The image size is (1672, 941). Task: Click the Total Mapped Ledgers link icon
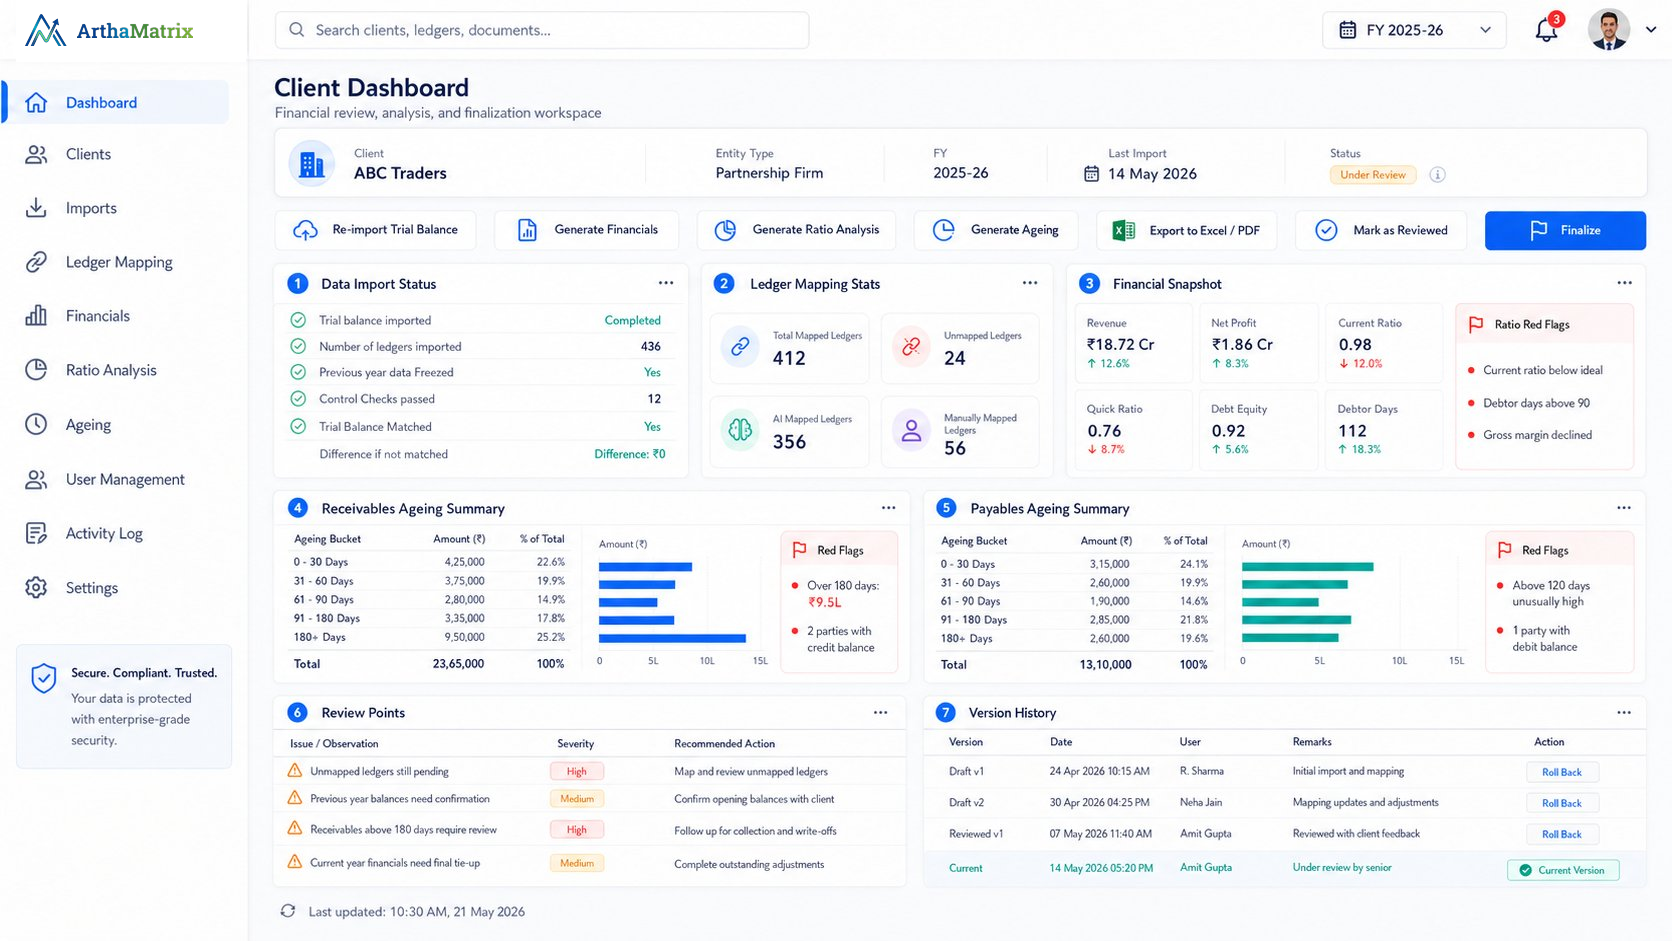click(740, 347)
